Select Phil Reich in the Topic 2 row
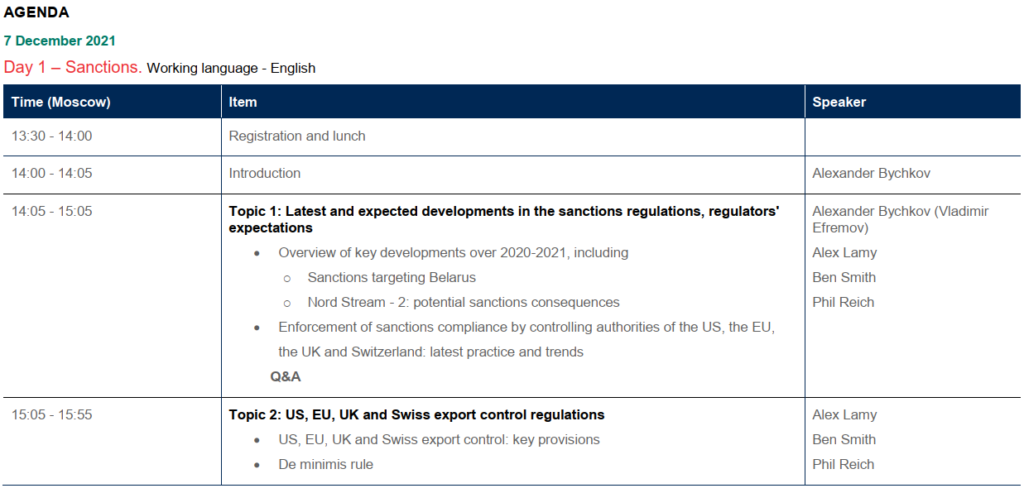This screenshot has height=493, width=1024. (842, 464)
